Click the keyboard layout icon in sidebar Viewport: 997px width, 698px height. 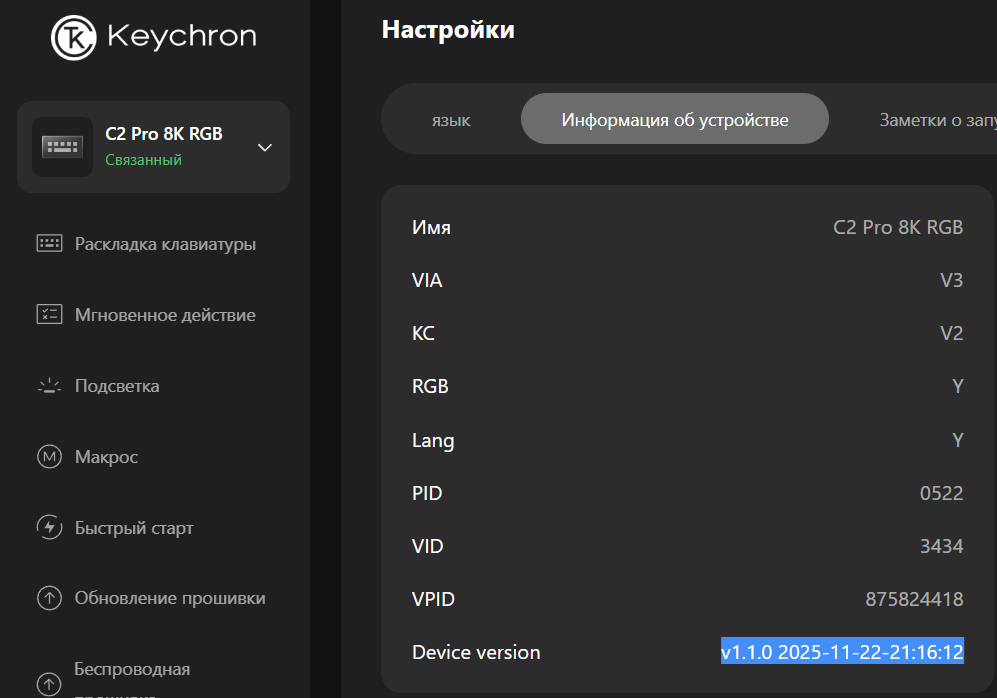click(x=49, y=244)
